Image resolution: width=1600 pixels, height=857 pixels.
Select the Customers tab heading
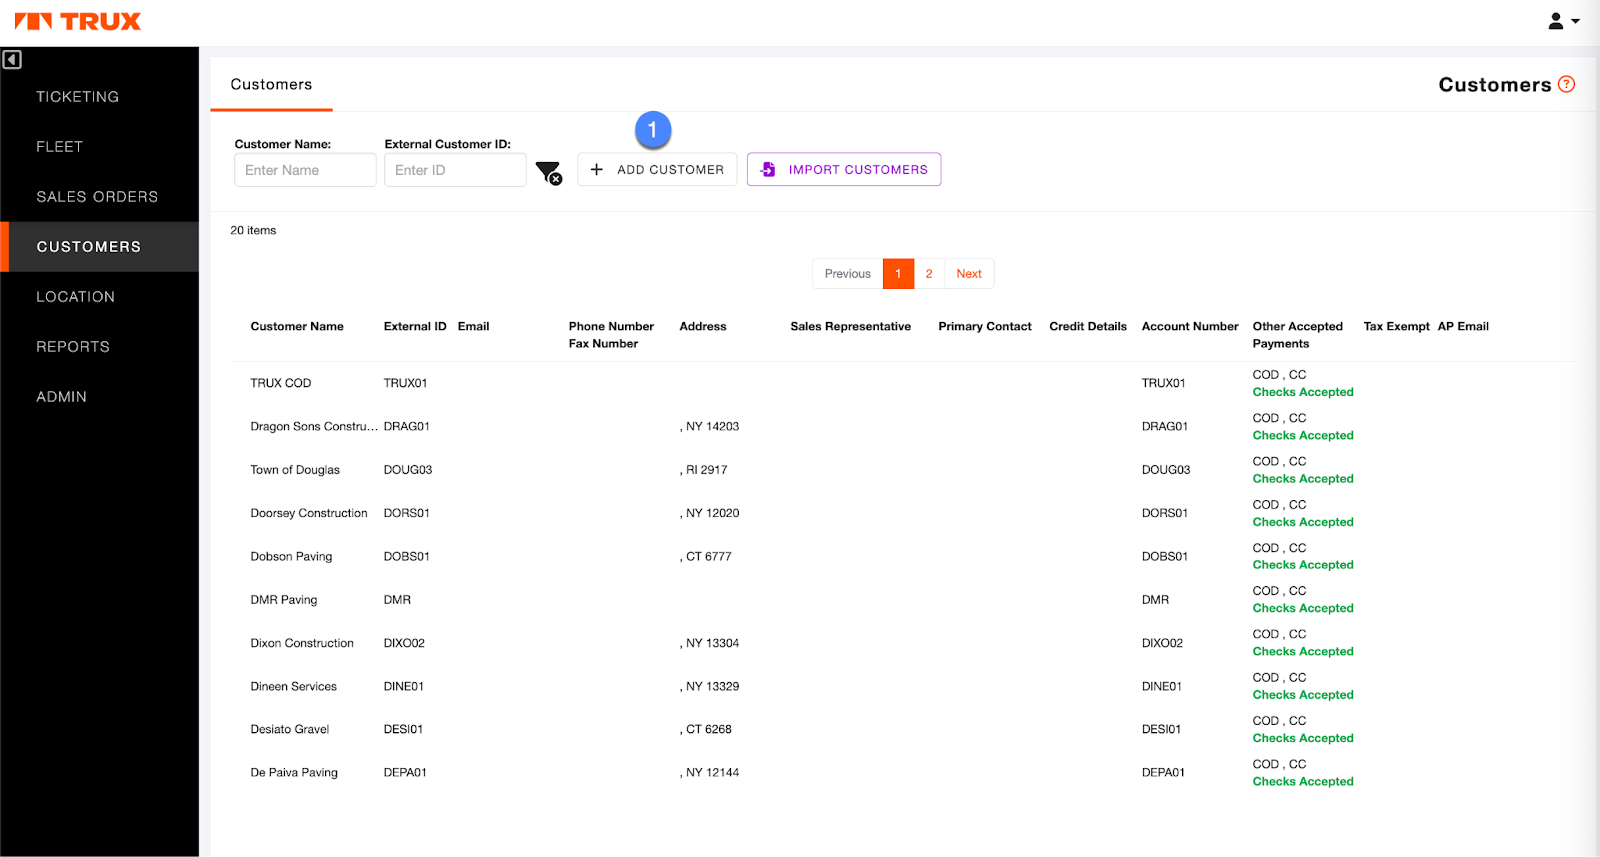point(271,85)
